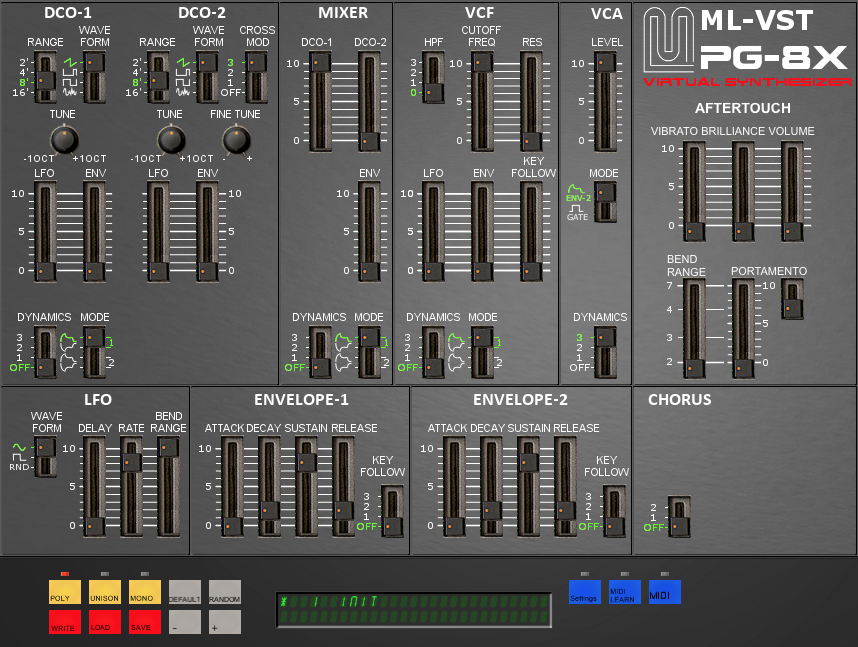
Task: Click the red LOAD button
Action: point(105,622)
